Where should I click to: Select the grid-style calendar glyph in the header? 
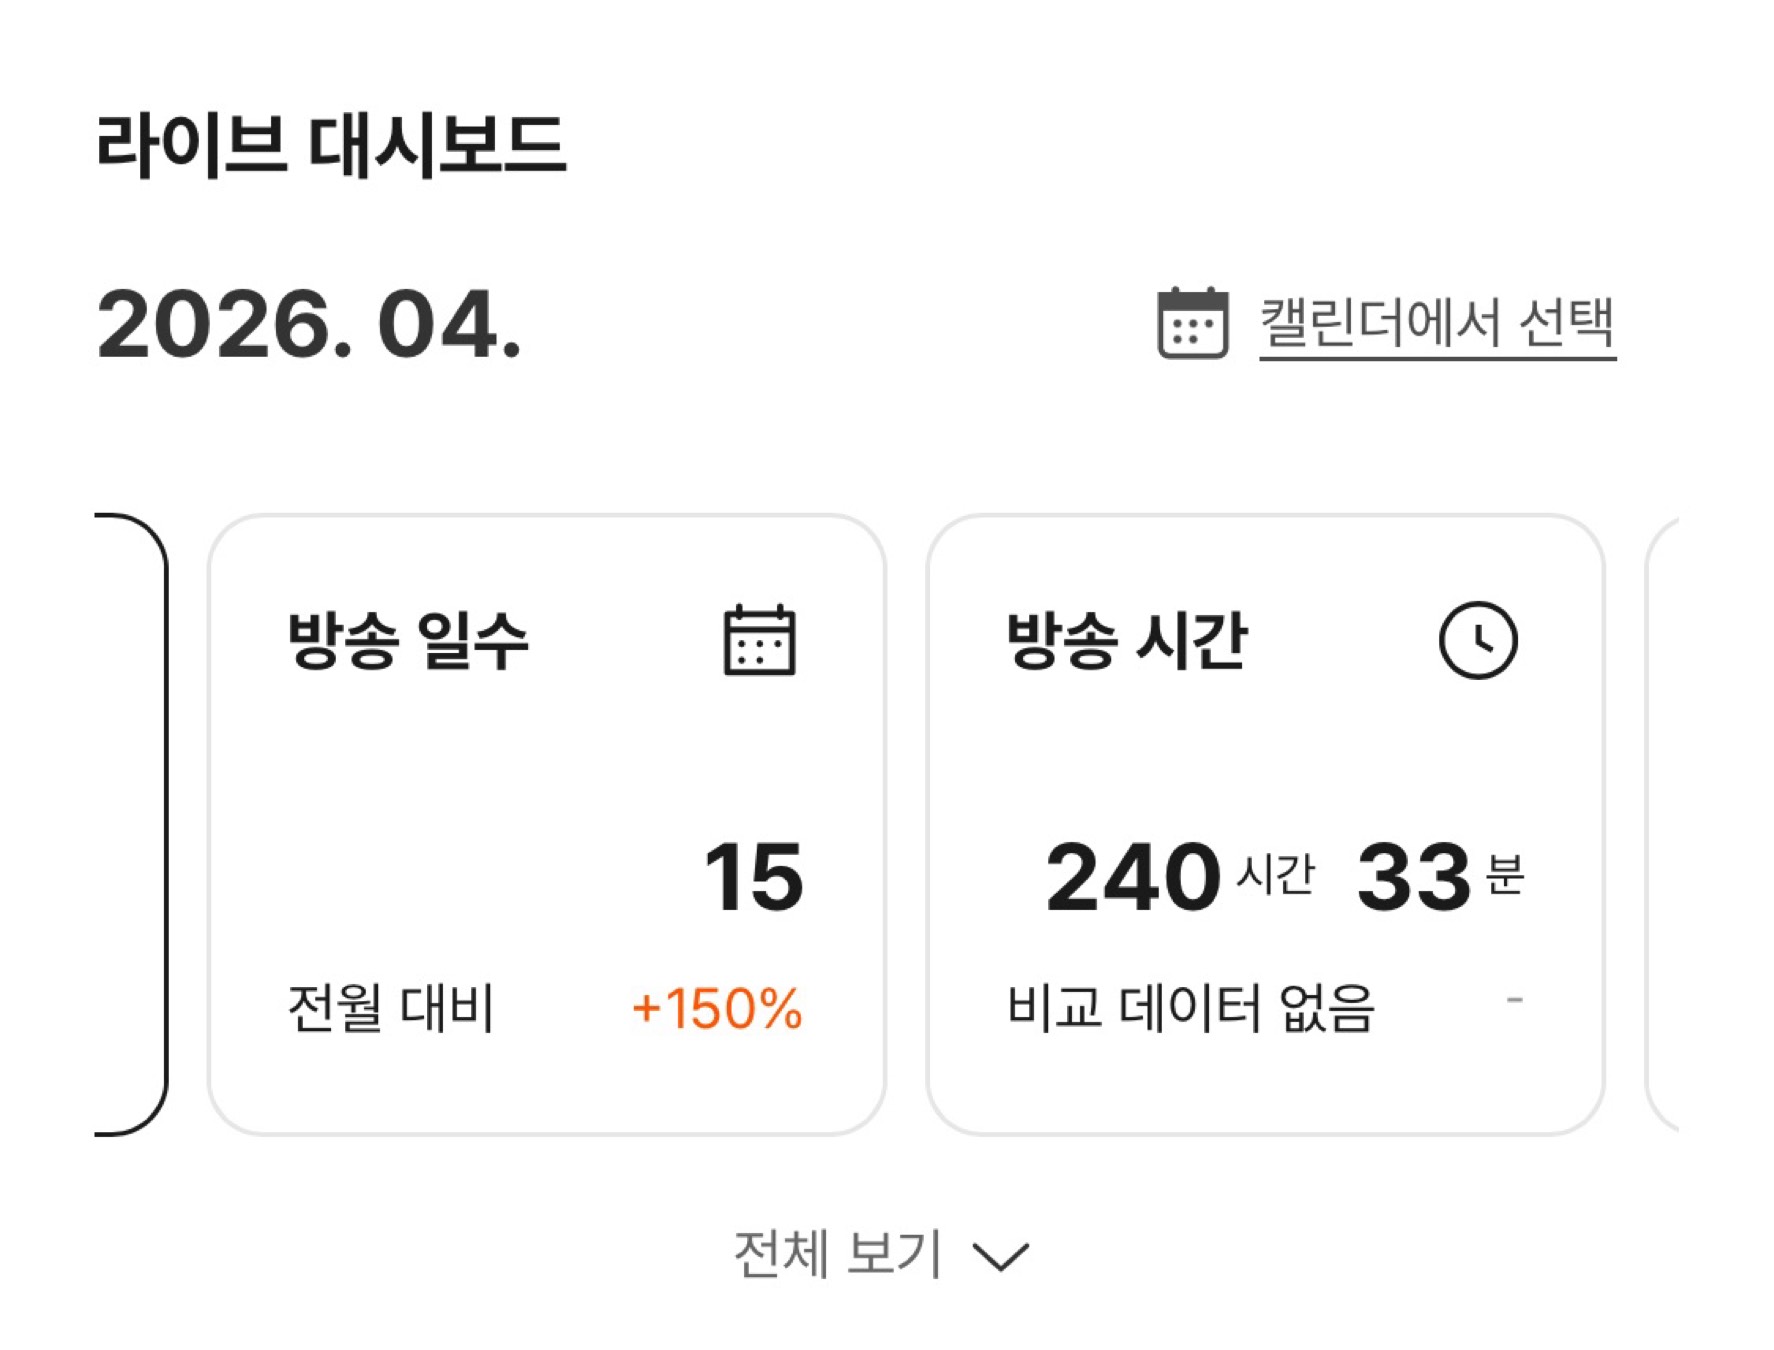pyautogui.click(x=1191, y=322)
